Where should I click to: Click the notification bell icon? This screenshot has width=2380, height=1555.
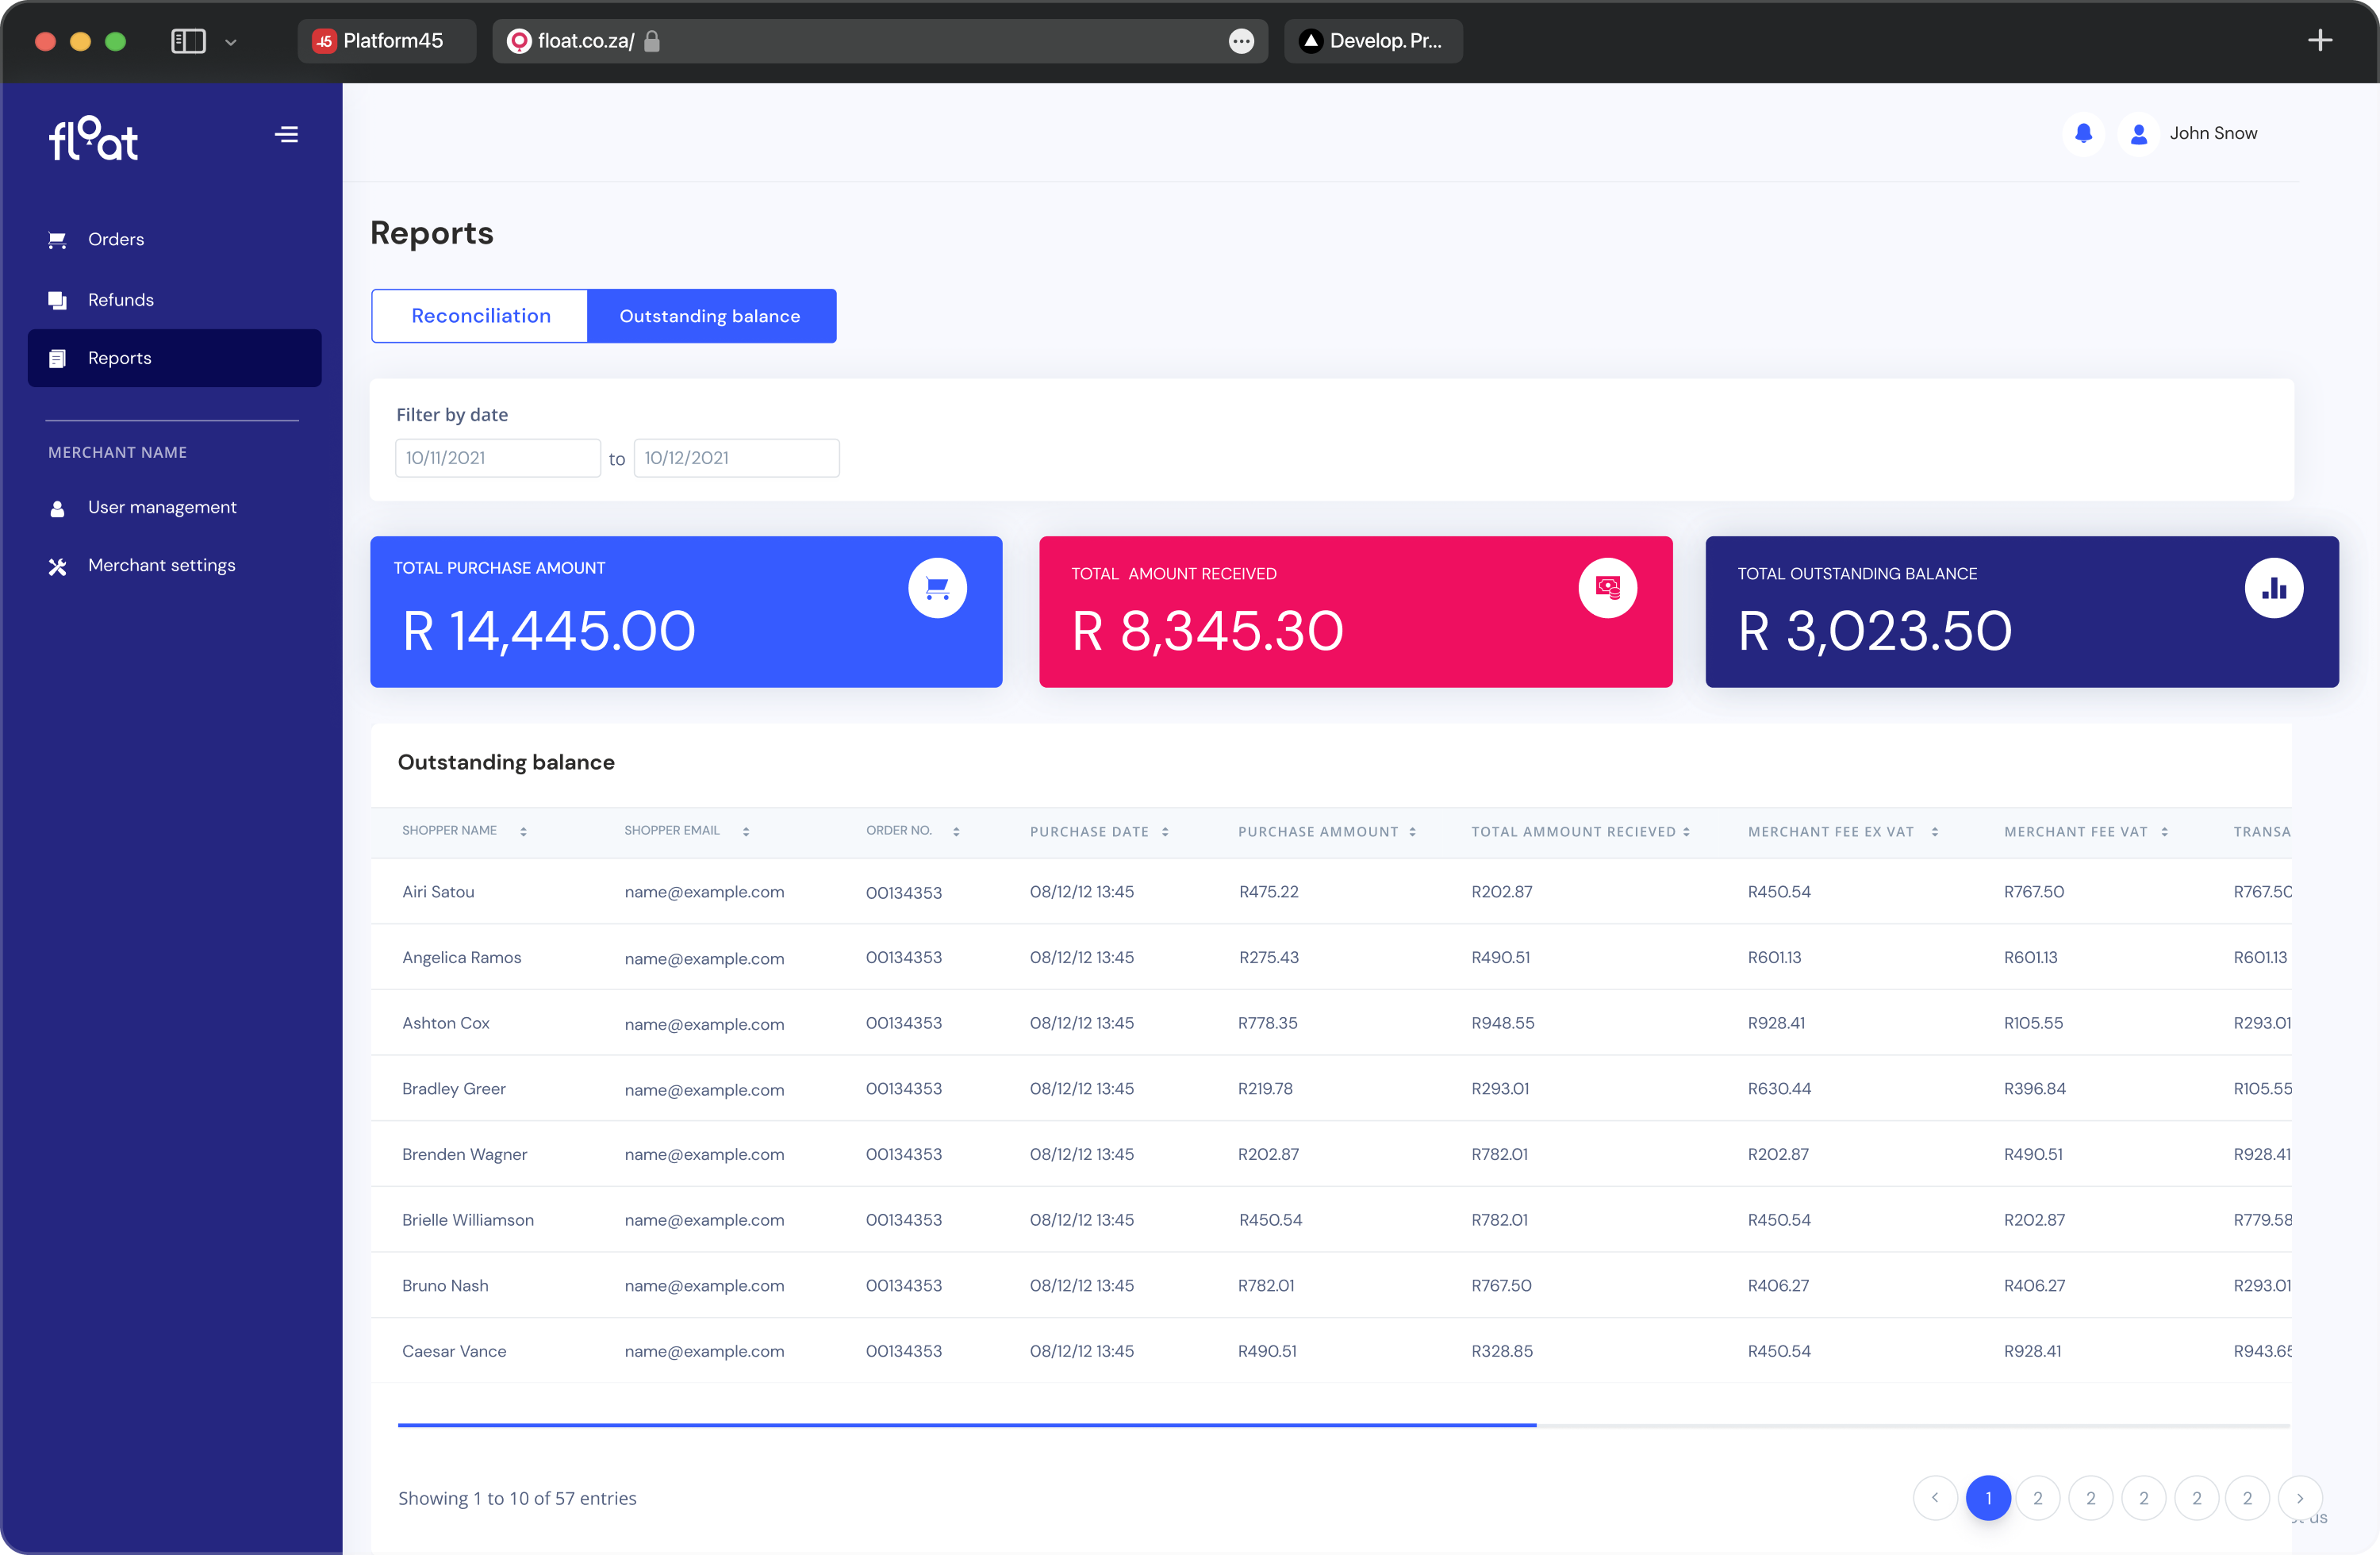tap(2083, 133)
